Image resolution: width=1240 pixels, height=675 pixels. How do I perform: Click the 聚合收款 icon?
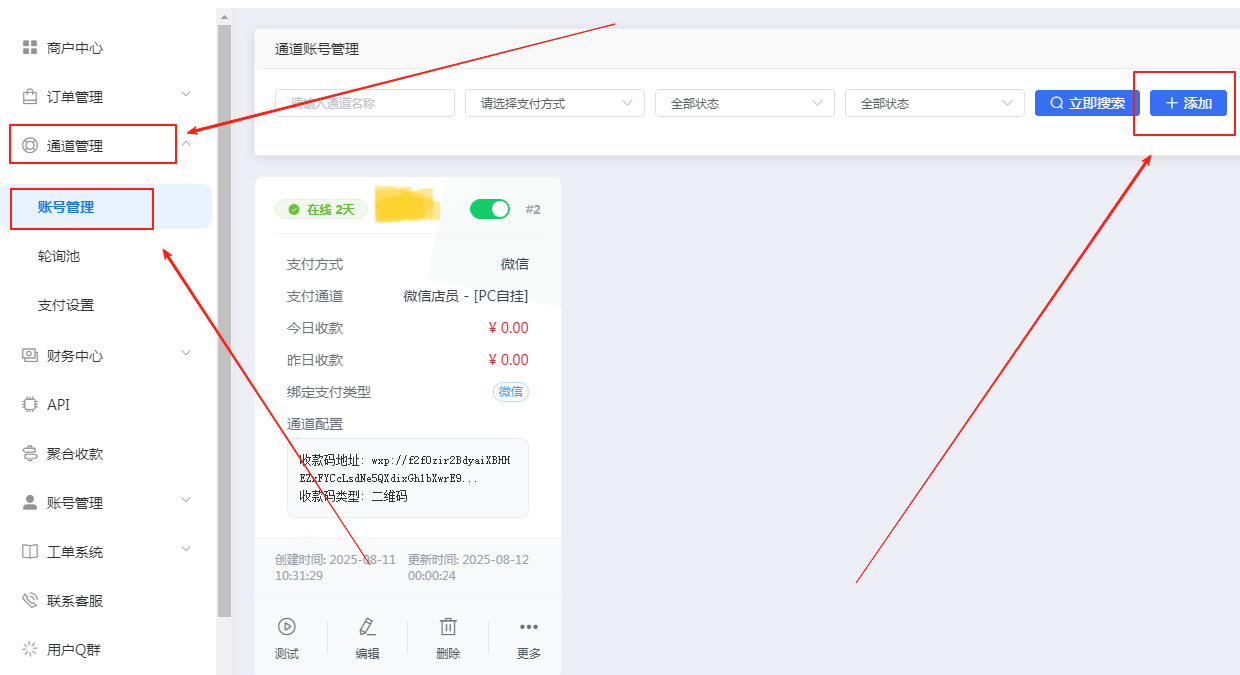[29, 453]
